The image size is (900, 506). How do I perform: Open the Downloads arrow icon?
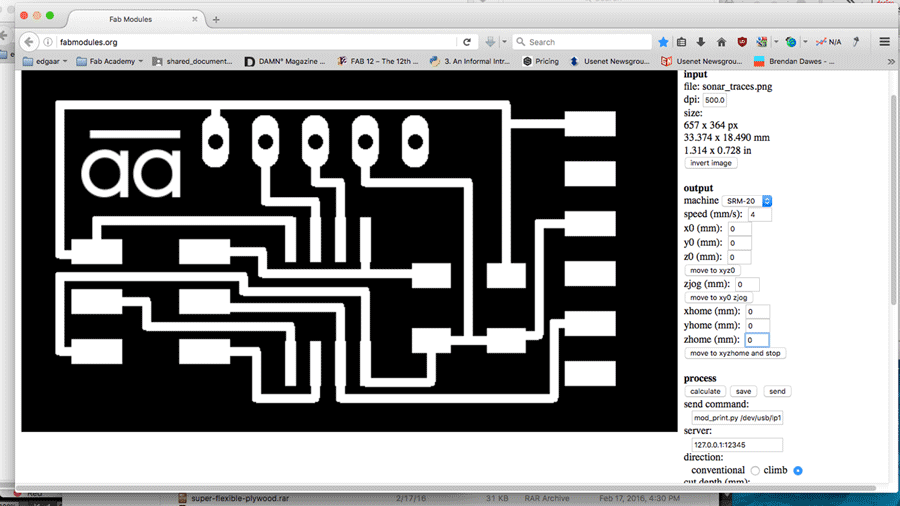701,42
